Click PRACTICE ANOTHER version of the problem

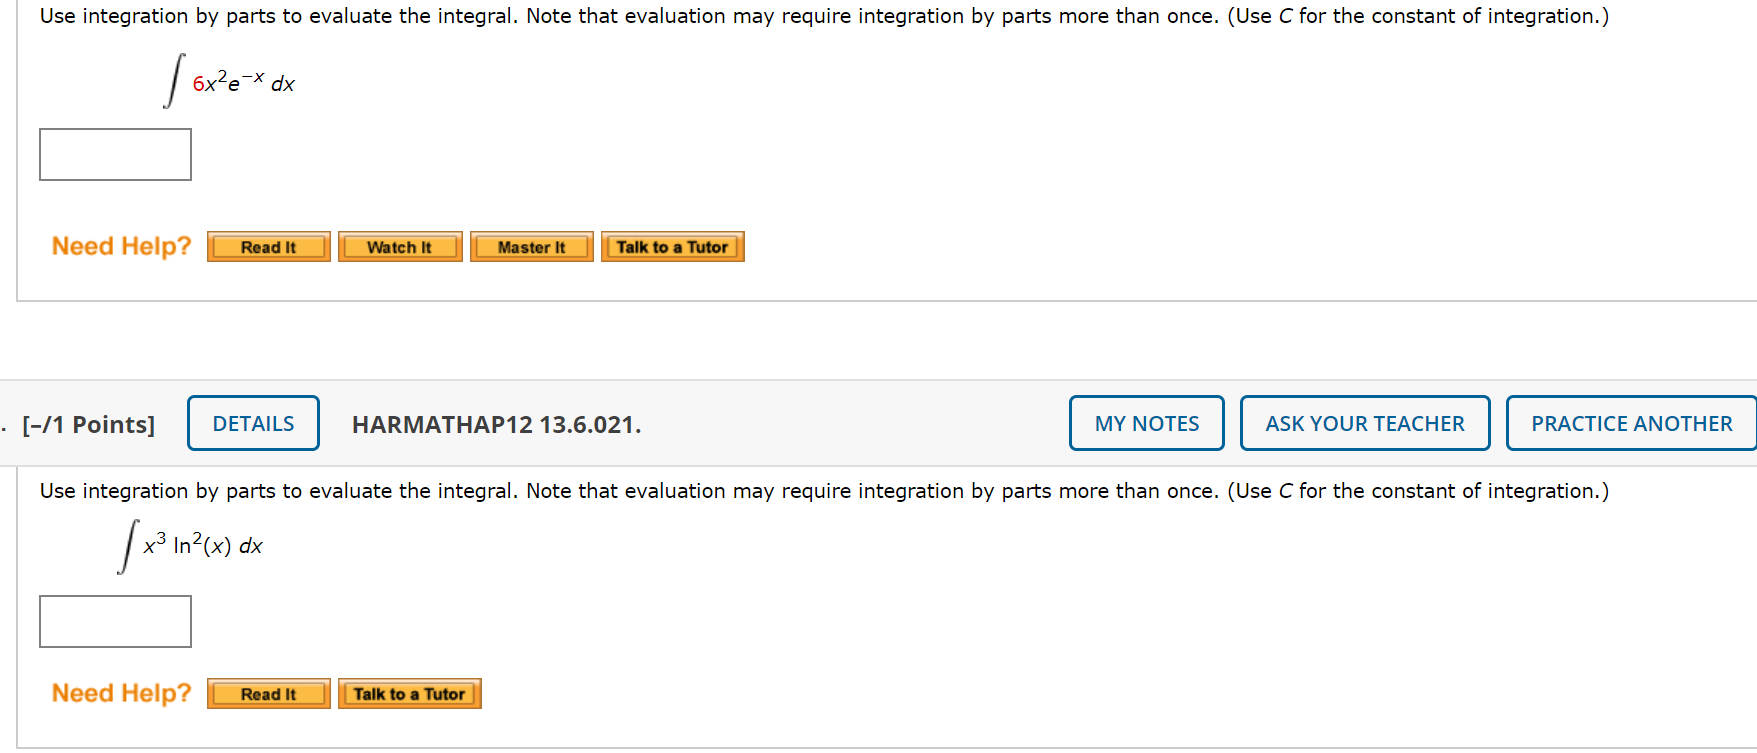click(1630, 423)
